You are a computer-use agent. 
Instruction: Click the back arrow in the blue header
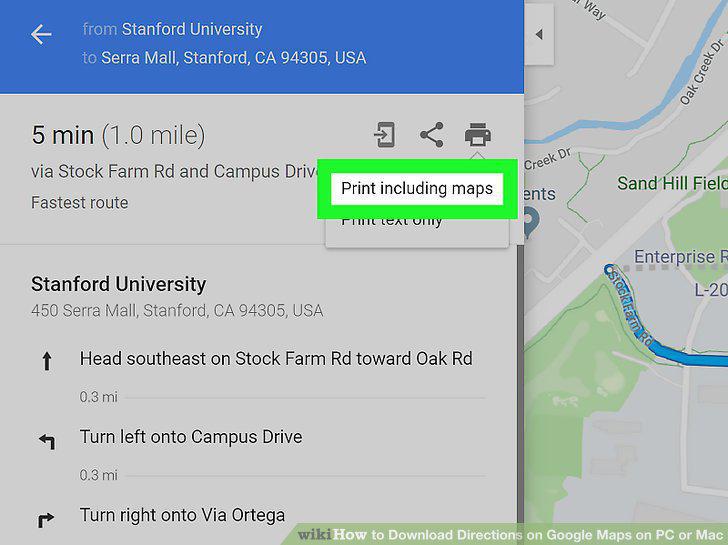coord(41,34)
